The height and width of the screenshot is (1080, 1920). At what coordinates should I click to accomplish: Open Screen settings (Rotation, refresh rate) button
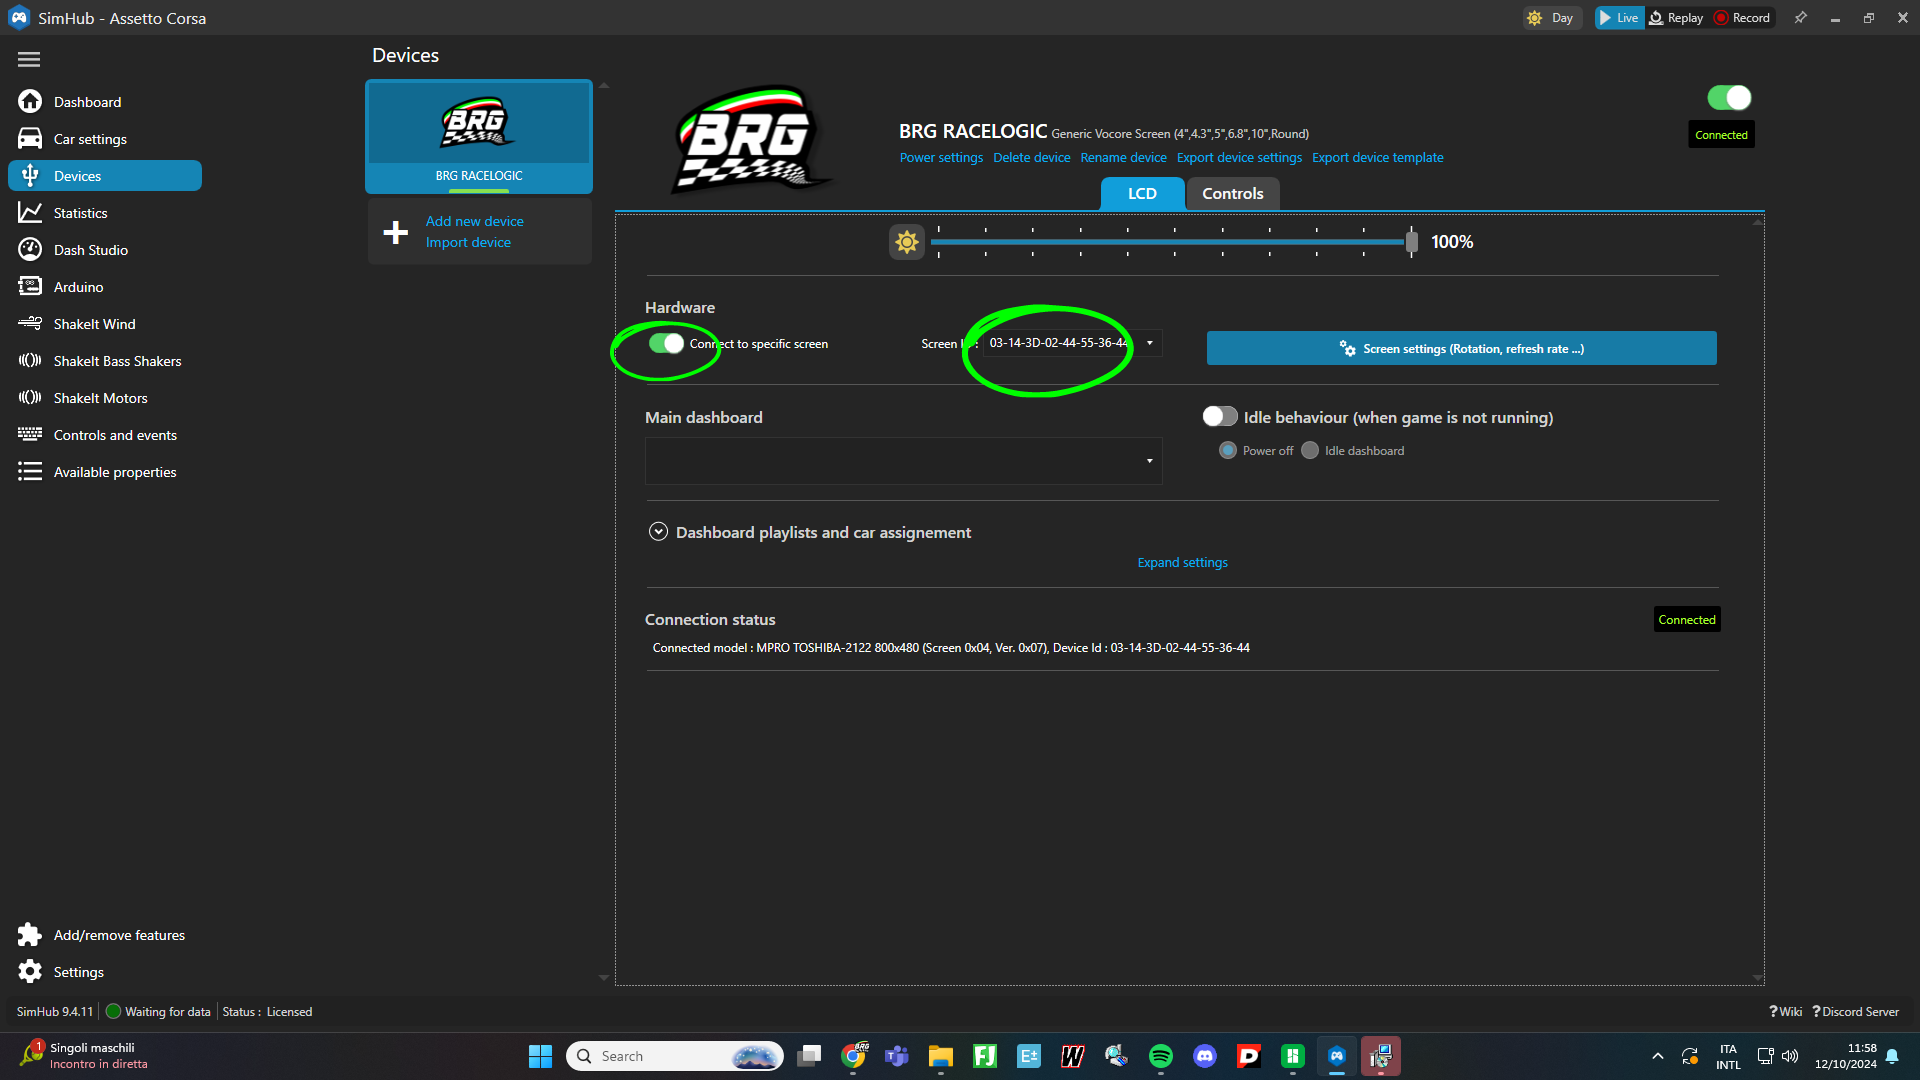pos(1461,348)
